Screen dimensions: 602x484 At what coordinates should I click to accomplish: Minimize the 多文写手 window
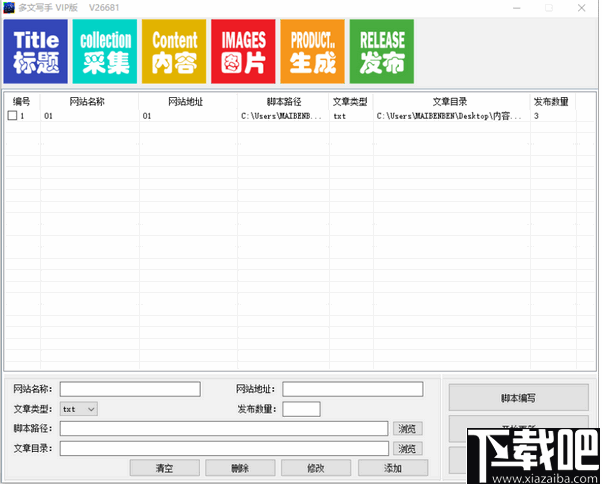517,8
